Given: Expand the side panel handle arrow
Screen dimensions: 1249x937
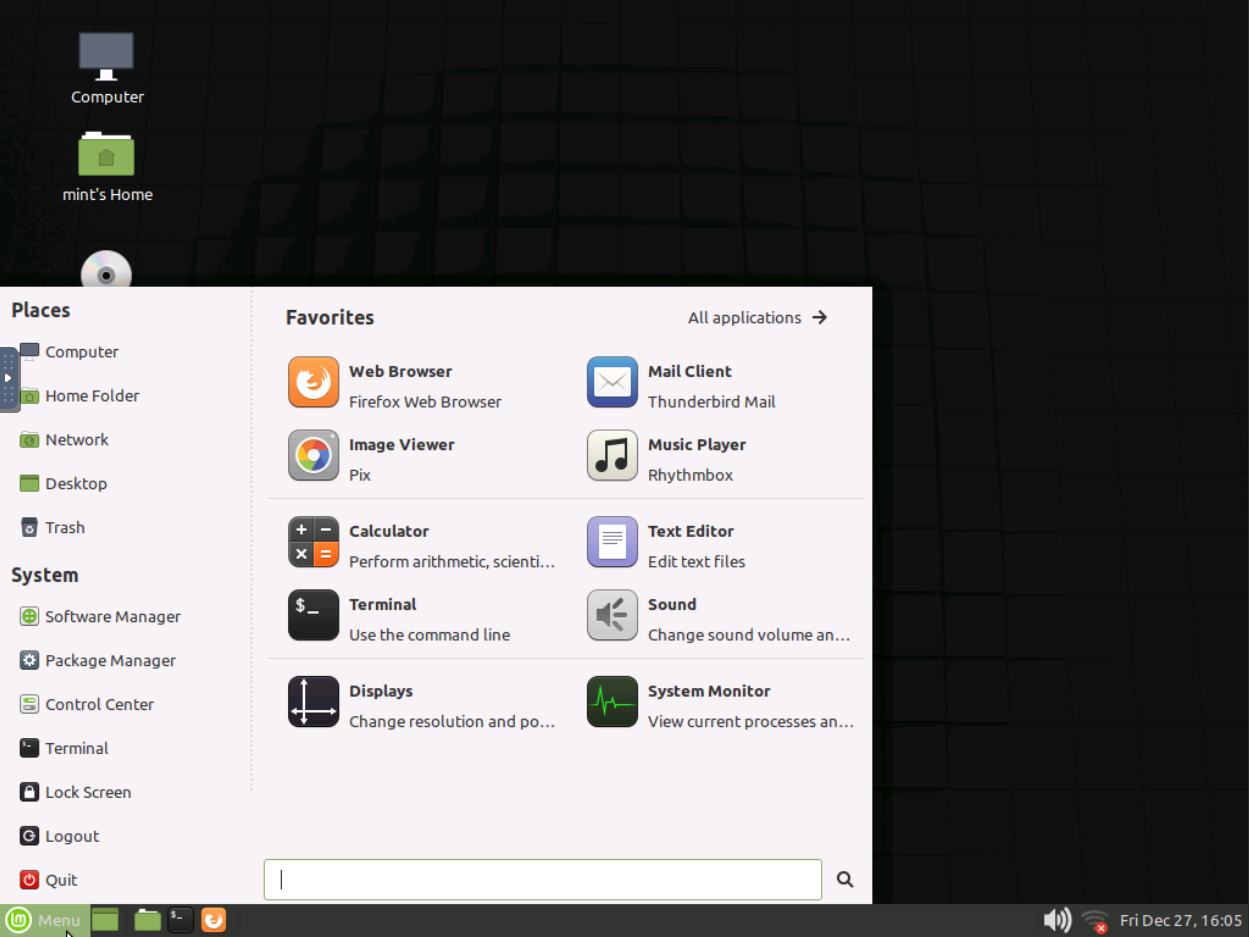Looking at the screenshot, I should tap(9, 379).
